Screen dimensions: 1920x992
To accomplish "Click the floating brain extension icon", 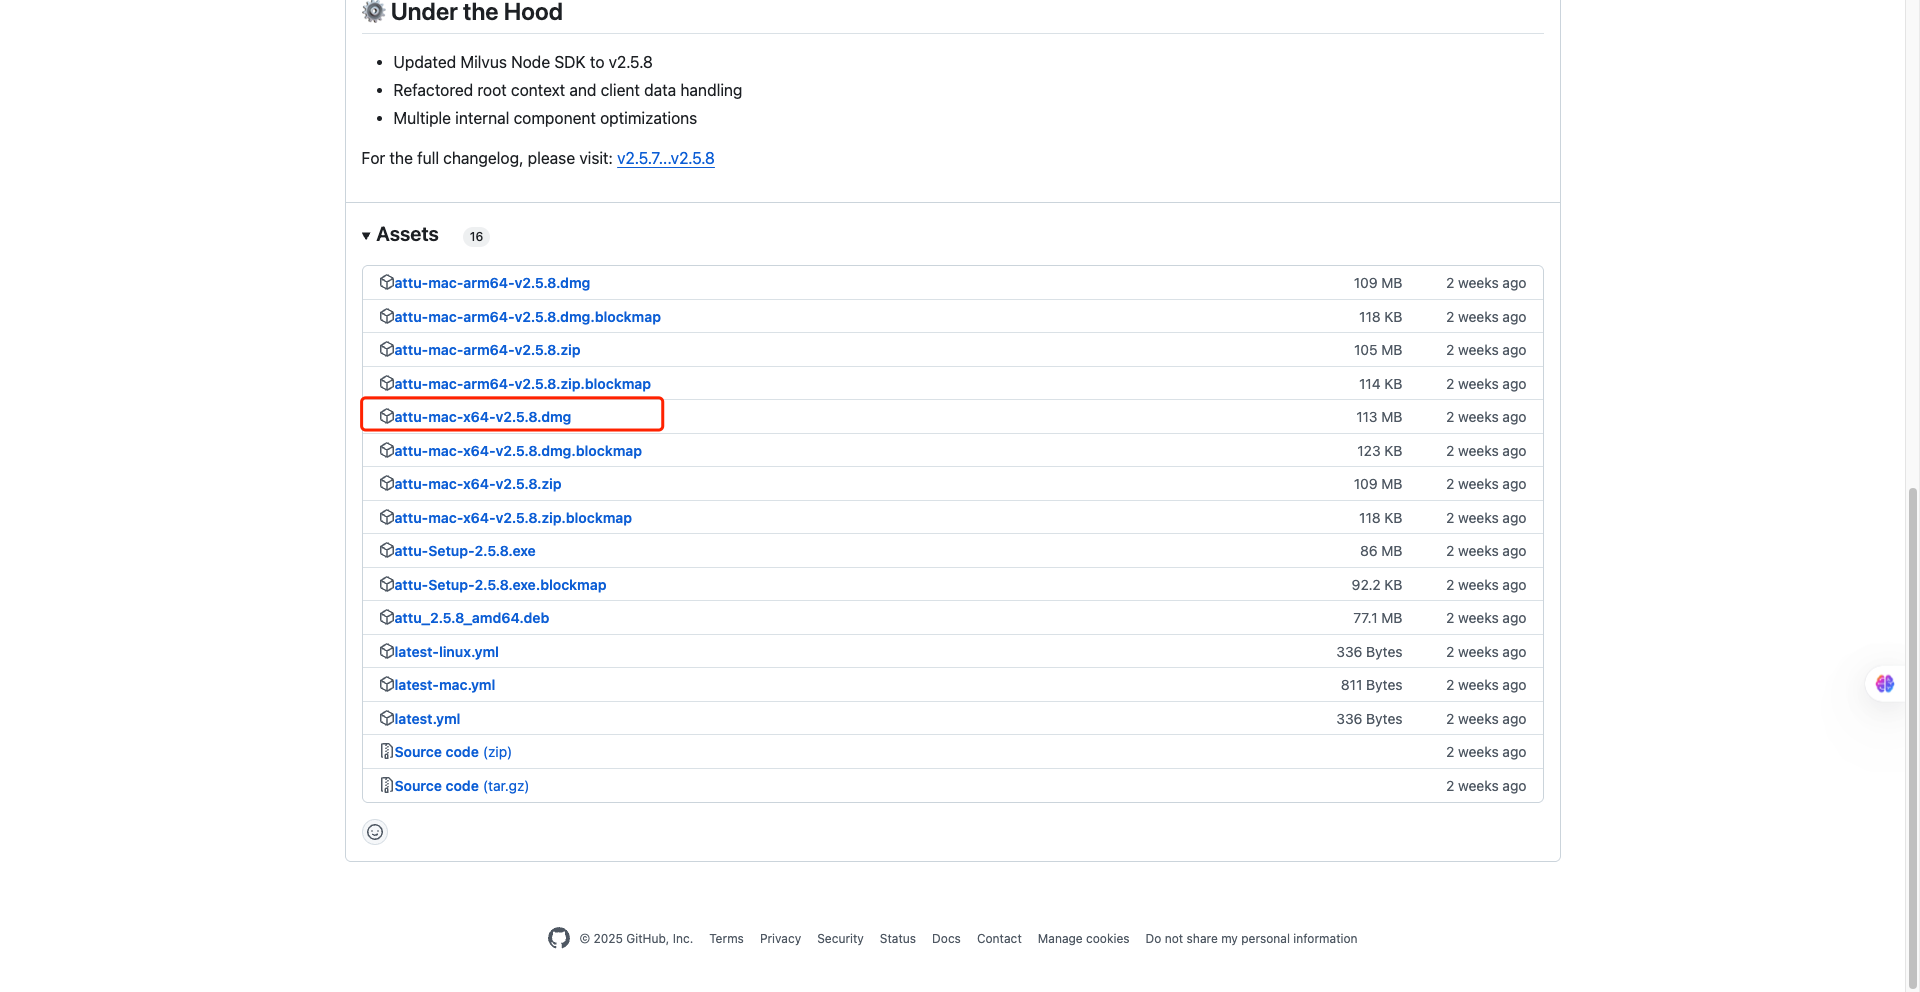I will pos(1885,684).
